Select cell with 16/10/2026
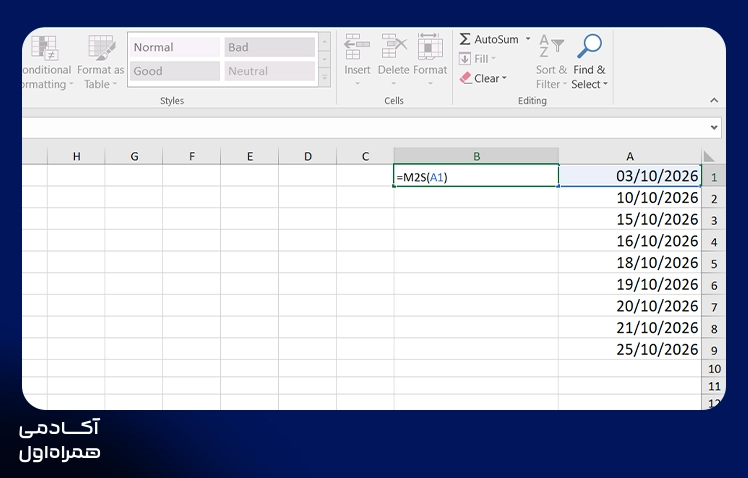The image size is (748, 478). [x=630, y=241]
